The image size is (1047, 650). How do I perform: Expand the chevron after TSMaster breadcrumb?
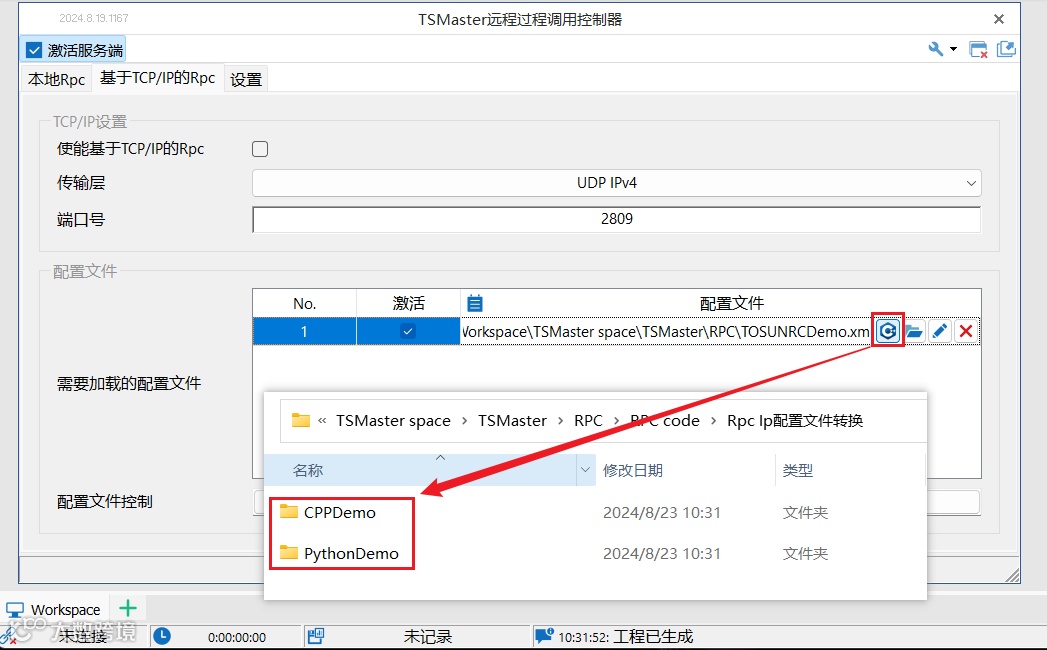[x=560, y=421]
